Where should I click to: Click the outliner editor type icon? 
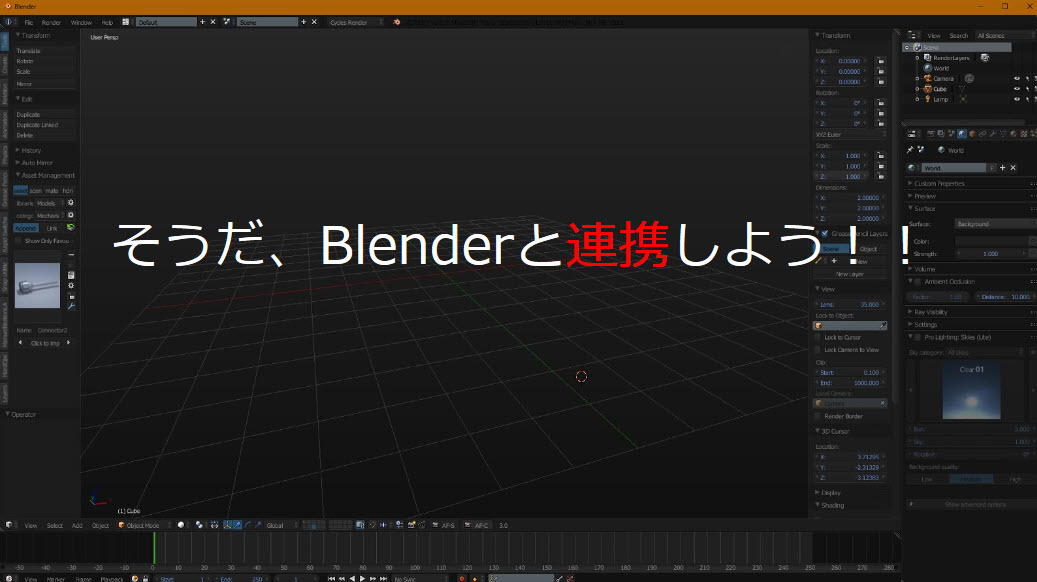(x=911, y=36)
